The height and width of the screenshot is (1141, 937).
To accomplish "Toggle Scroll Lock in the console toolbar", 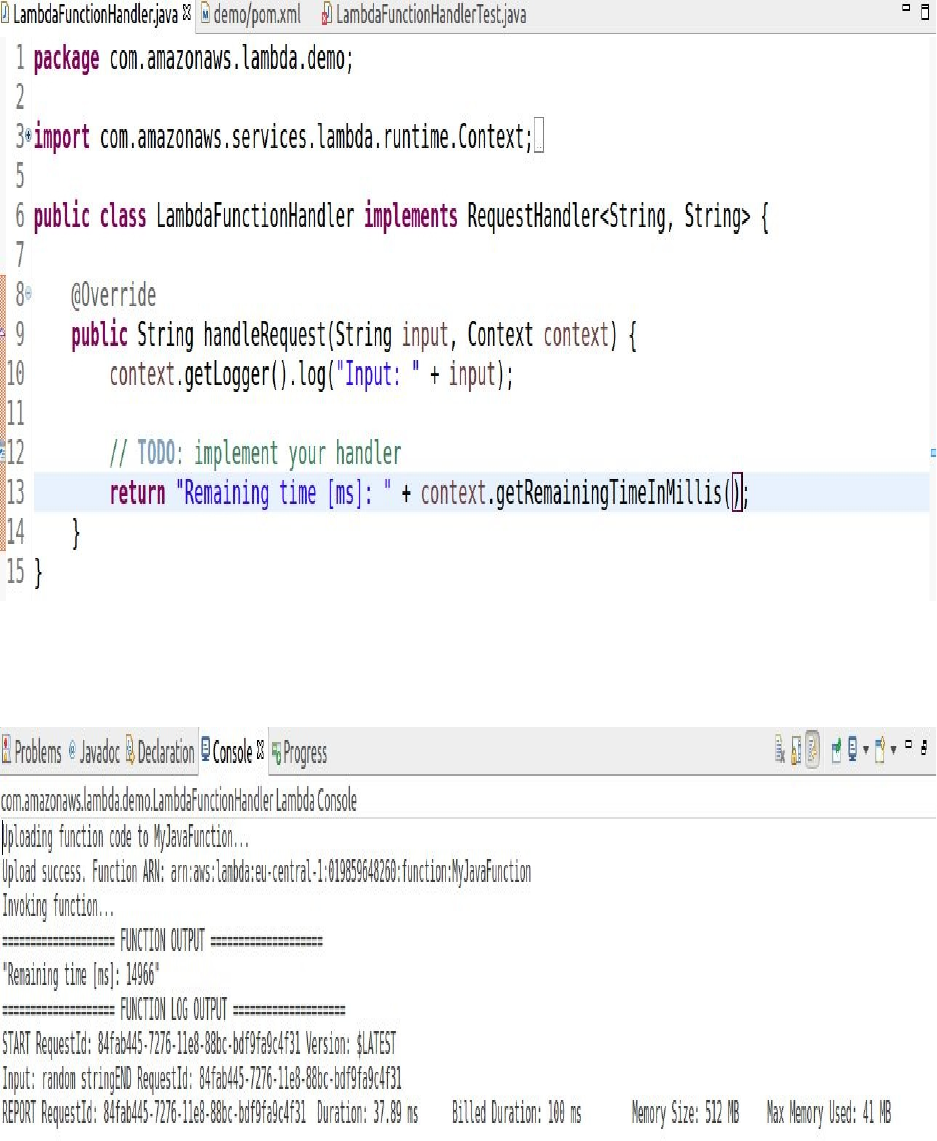I will coord(796,749).
